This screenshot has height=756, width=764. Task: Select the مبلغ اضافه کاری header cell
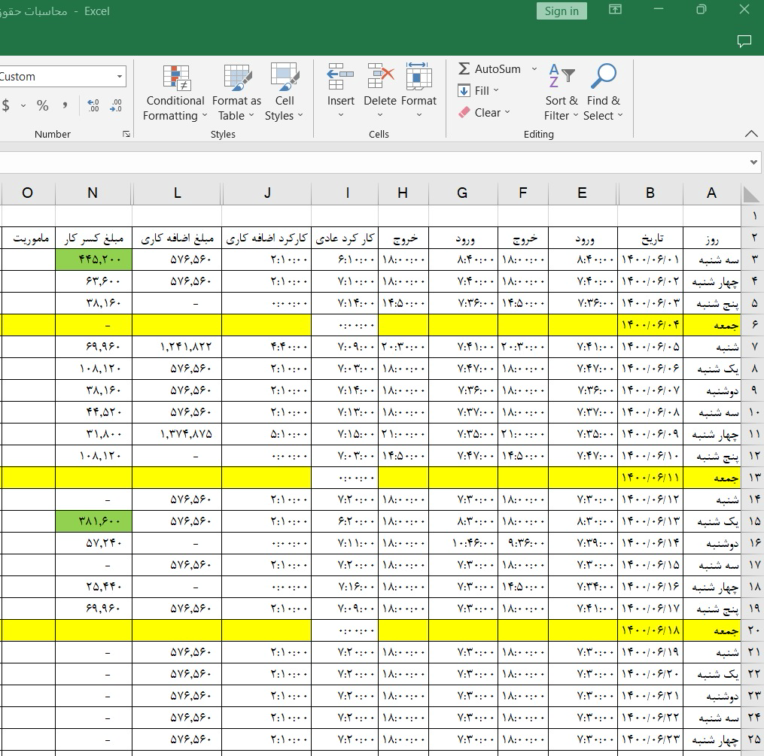click(177, 238)
